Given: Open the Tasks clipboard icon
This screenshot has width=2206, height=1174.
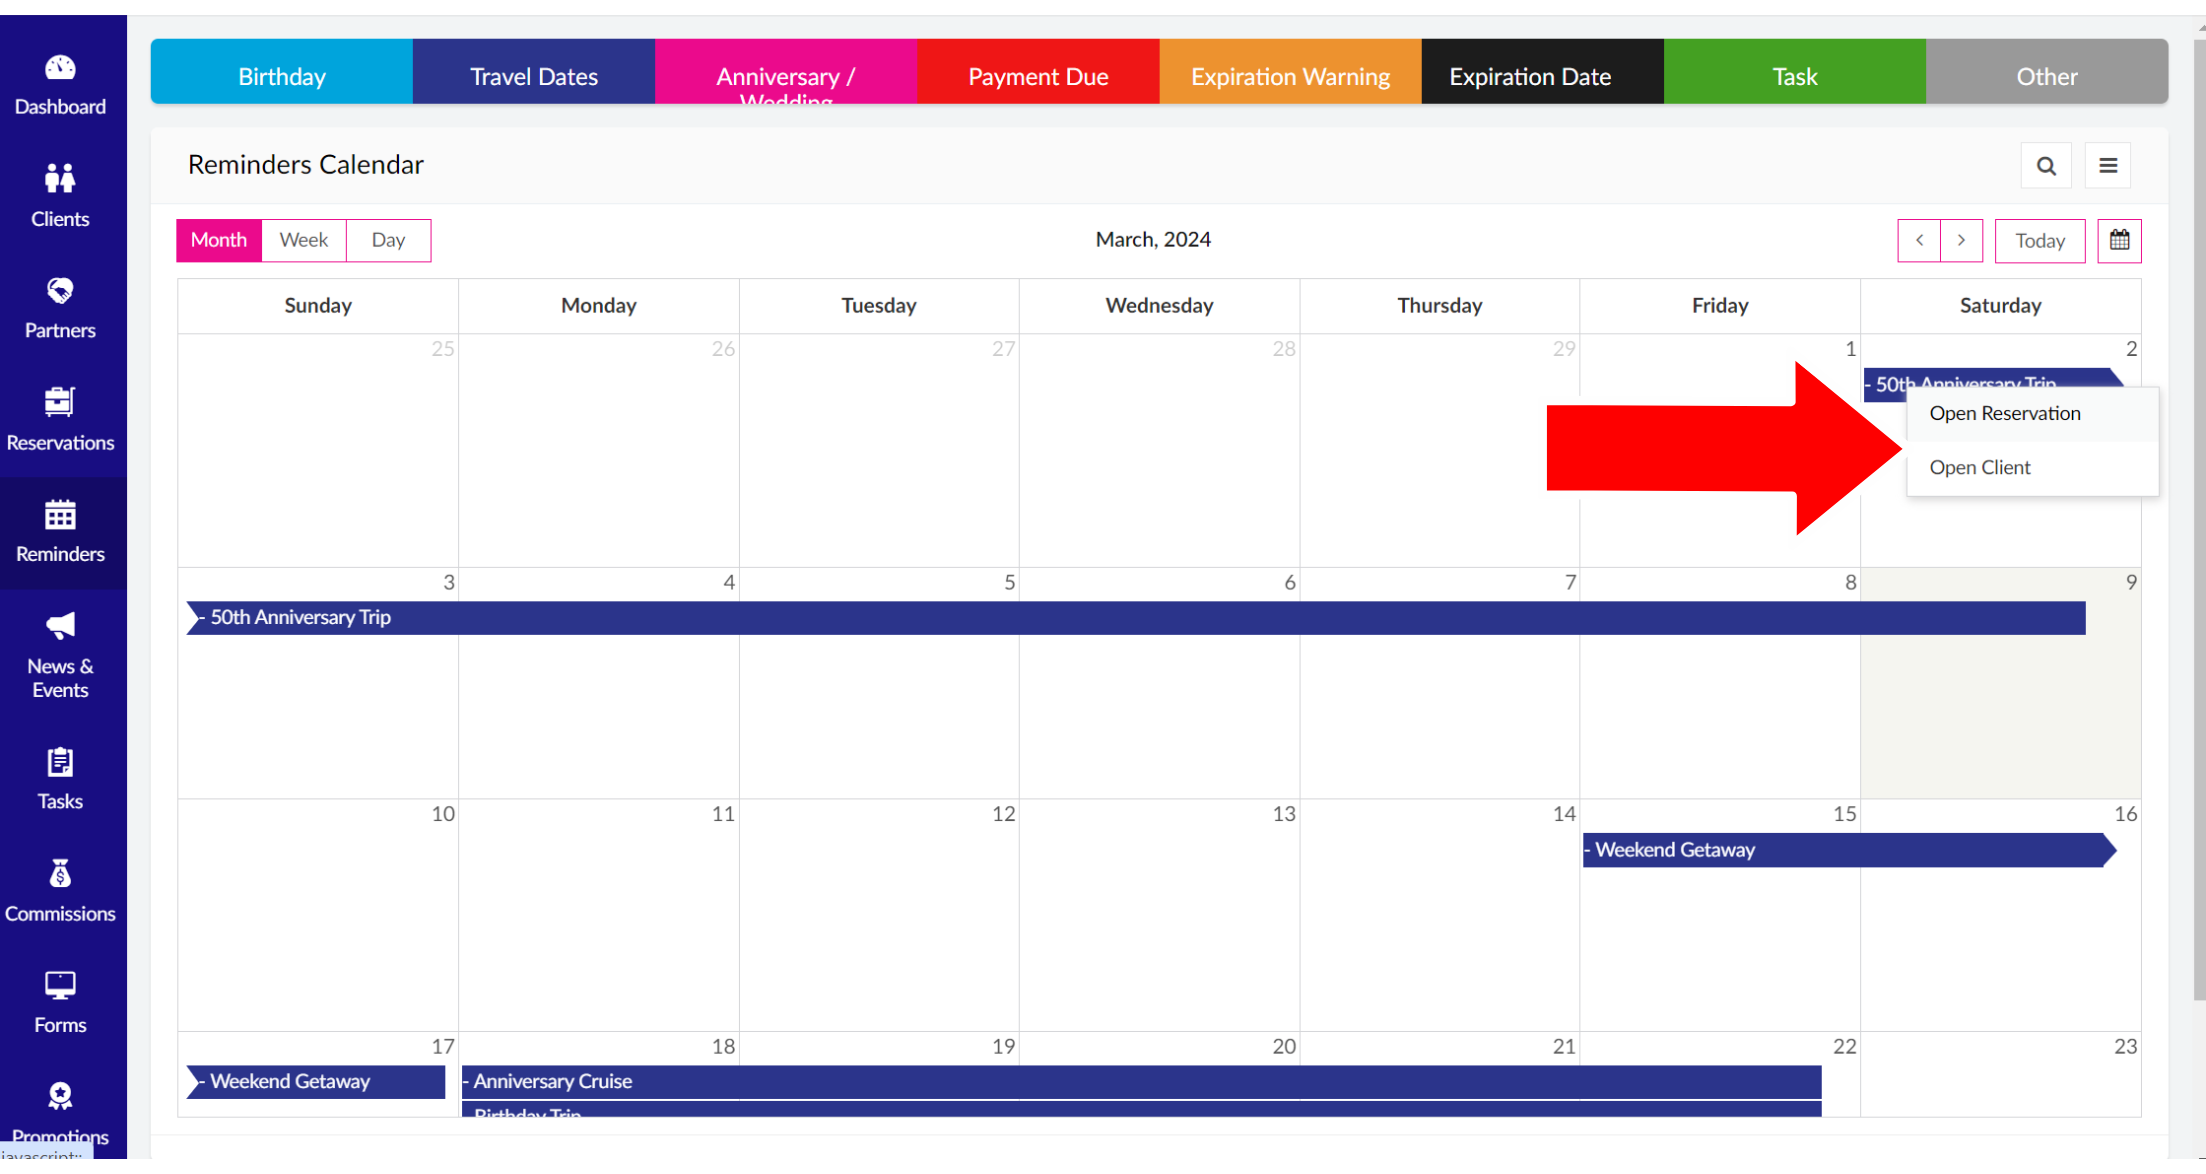Looking at the screenshot, I should pos(60,763).
